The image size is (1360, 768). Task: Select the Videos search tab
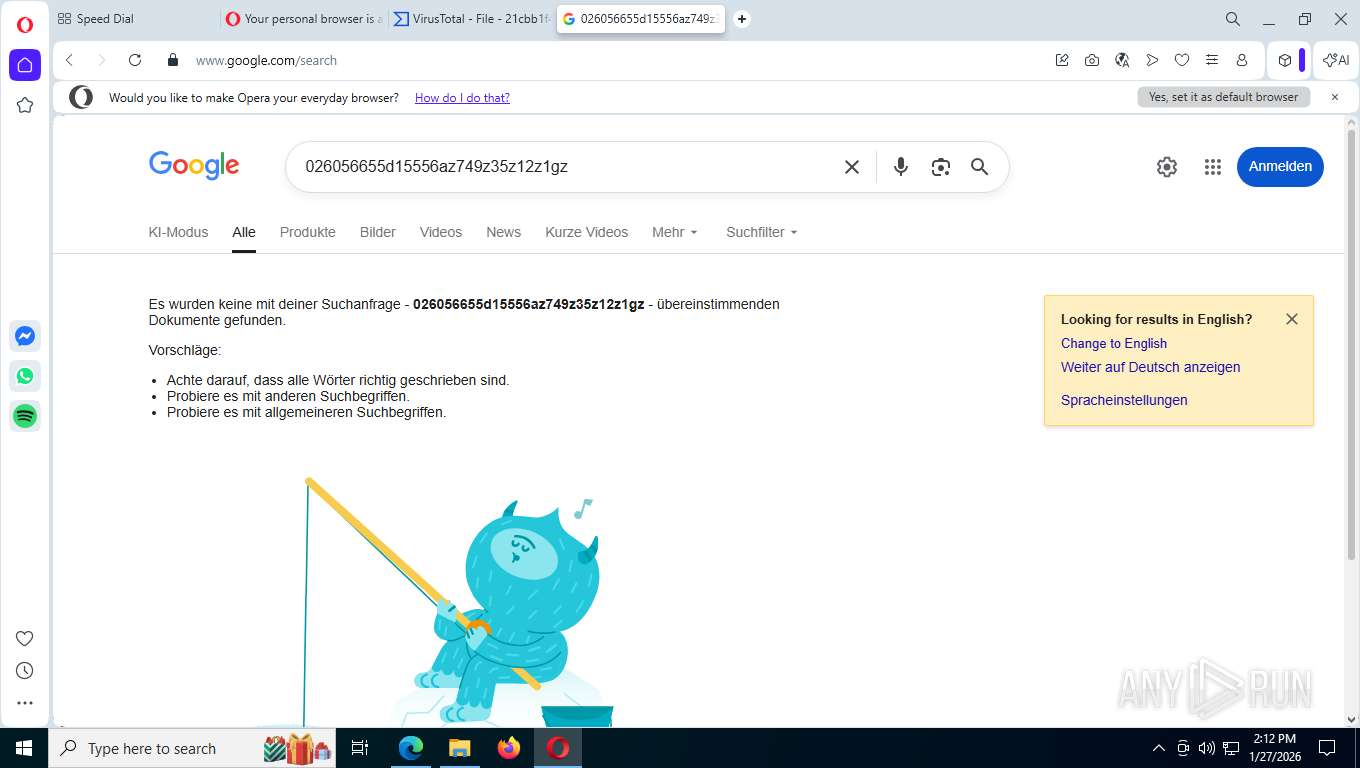coord(441,232)
